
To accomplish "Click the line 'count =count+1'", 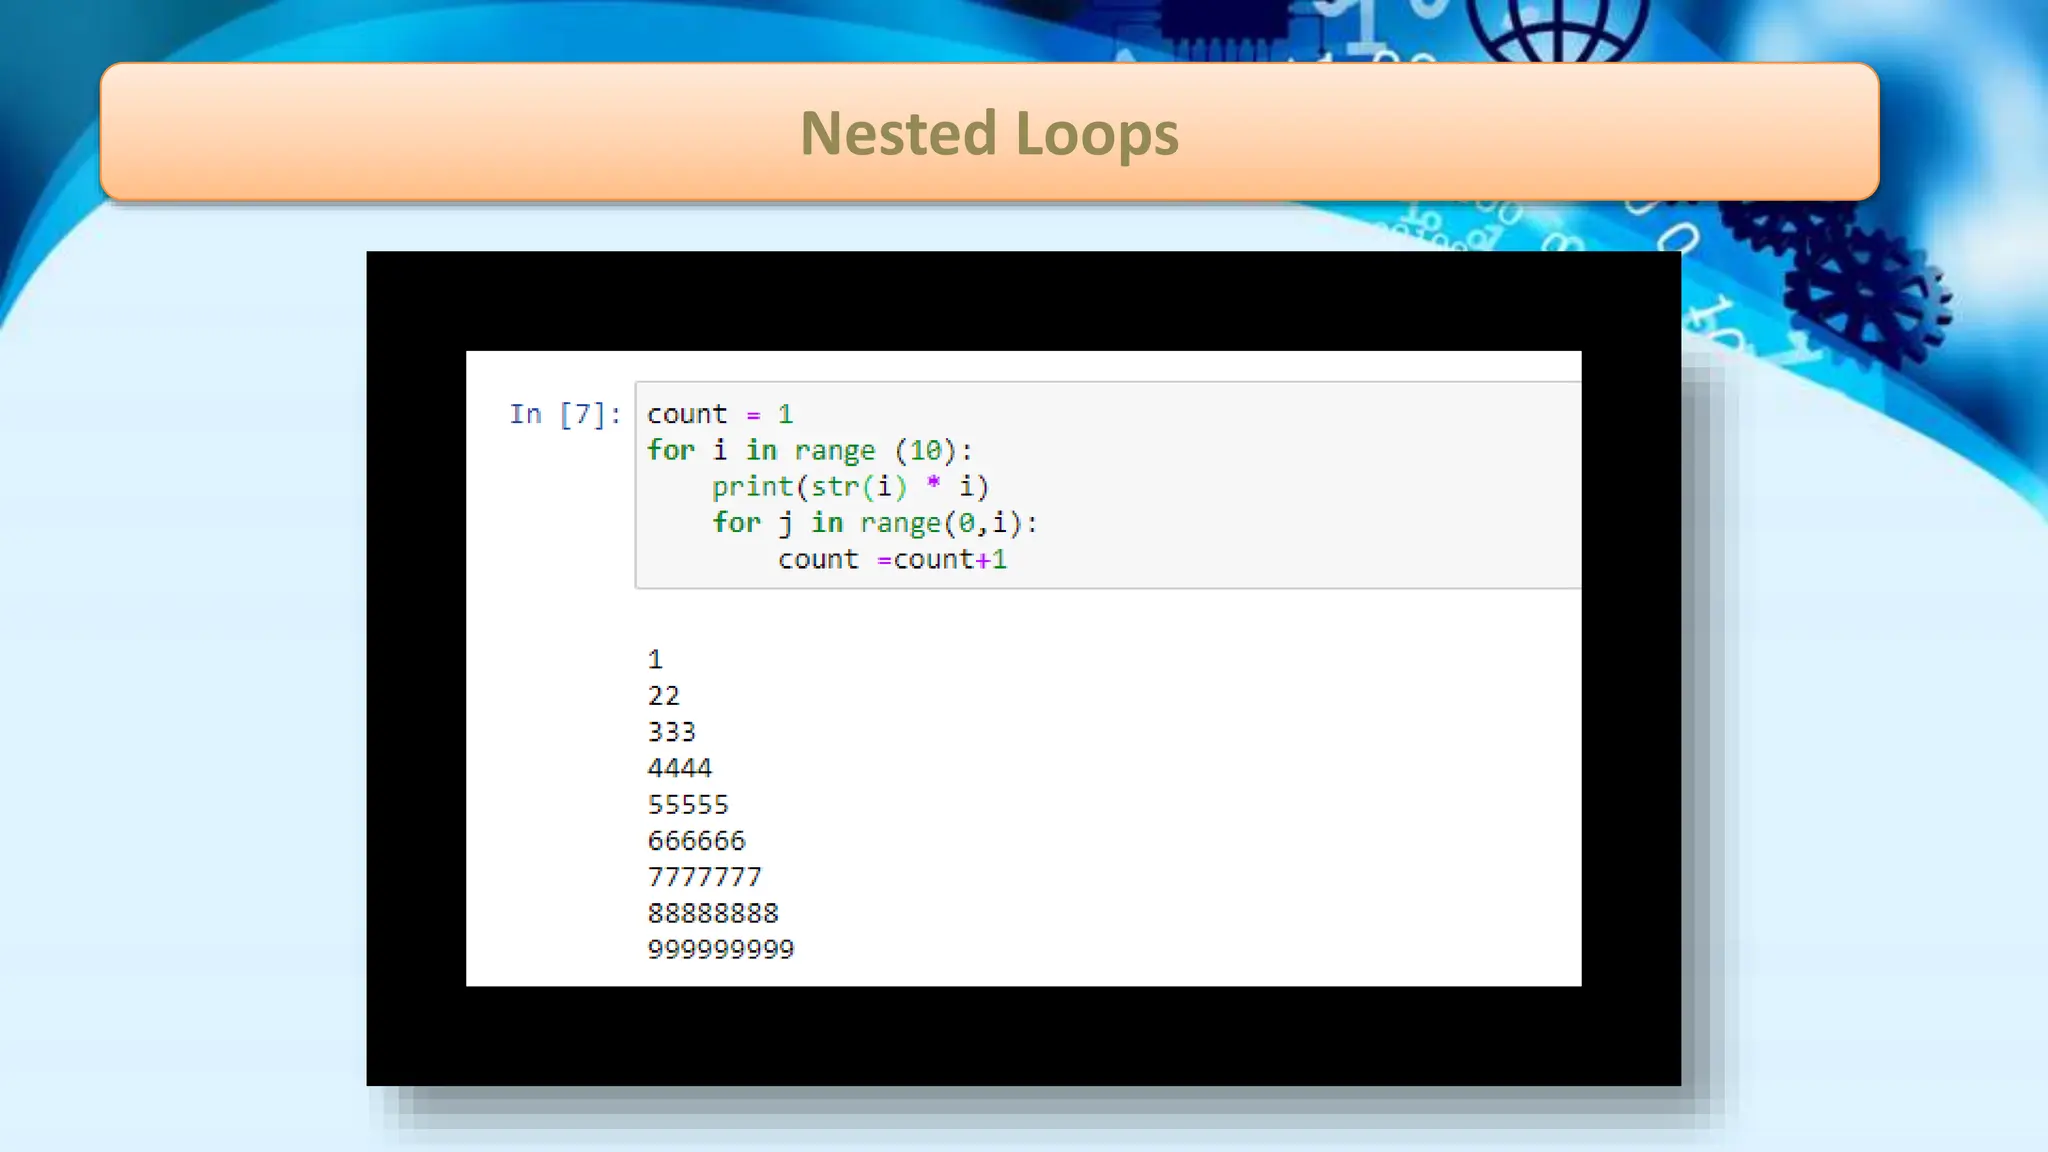I will 892,559.
